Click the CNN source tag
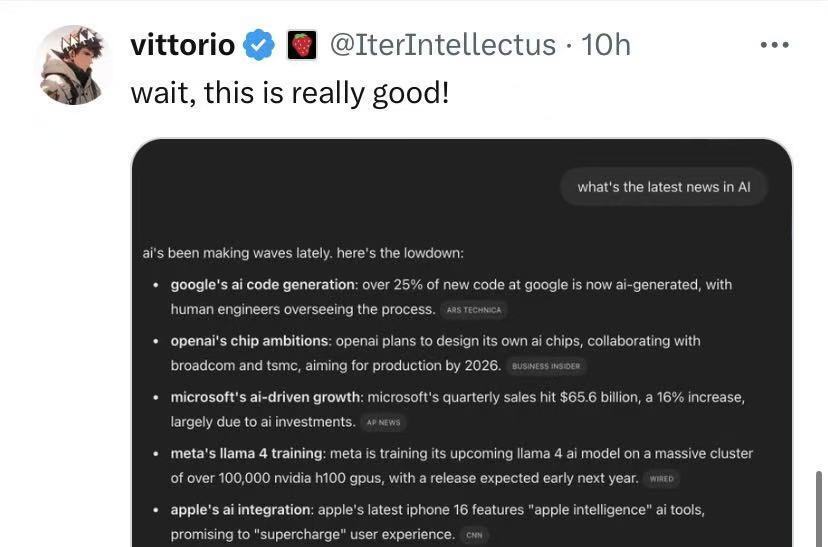Image resolution: width=828 pixels, height=547 pixels. [x=474, y=535]
